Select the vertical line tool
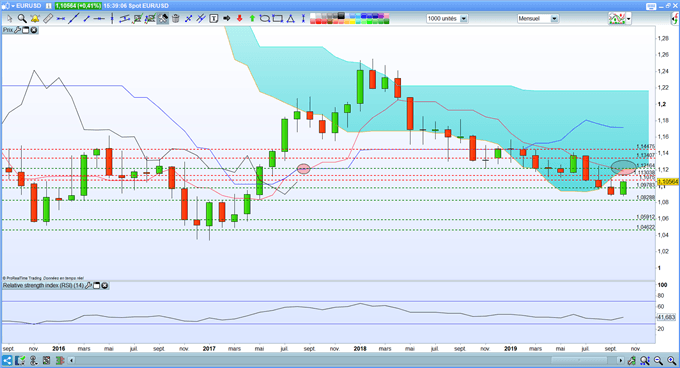Screen dimensions: 680x368 tap(112, 19)
